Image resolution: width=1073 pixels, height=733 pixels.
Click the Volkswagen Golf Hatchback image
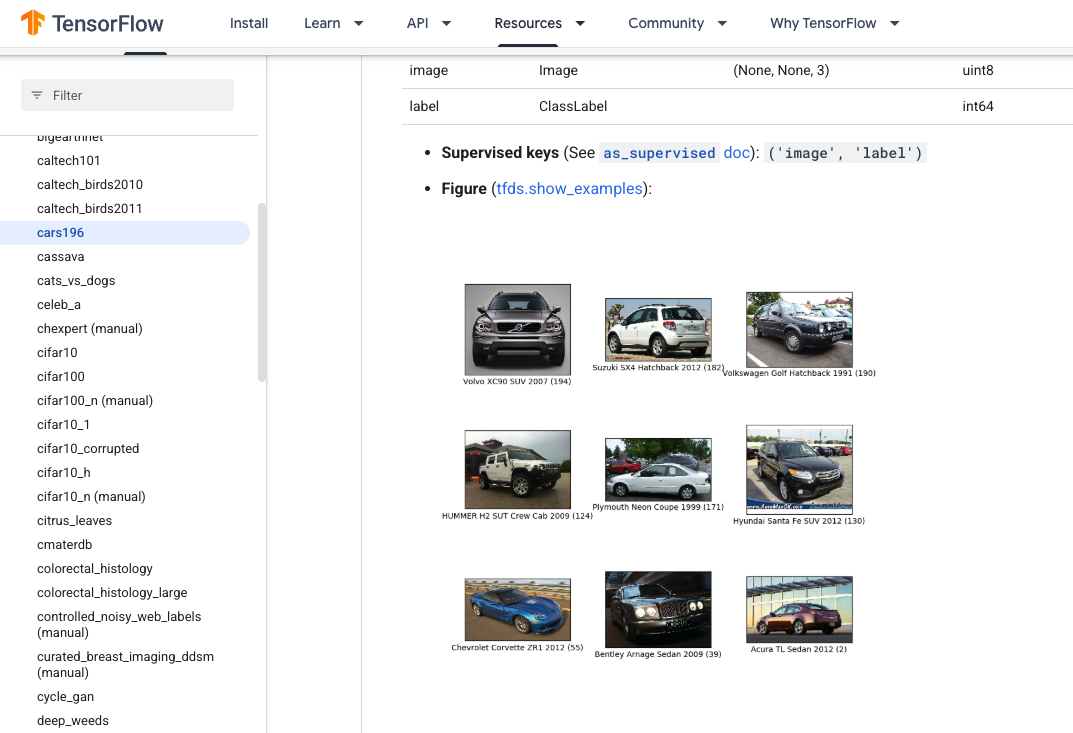[799, 329]
